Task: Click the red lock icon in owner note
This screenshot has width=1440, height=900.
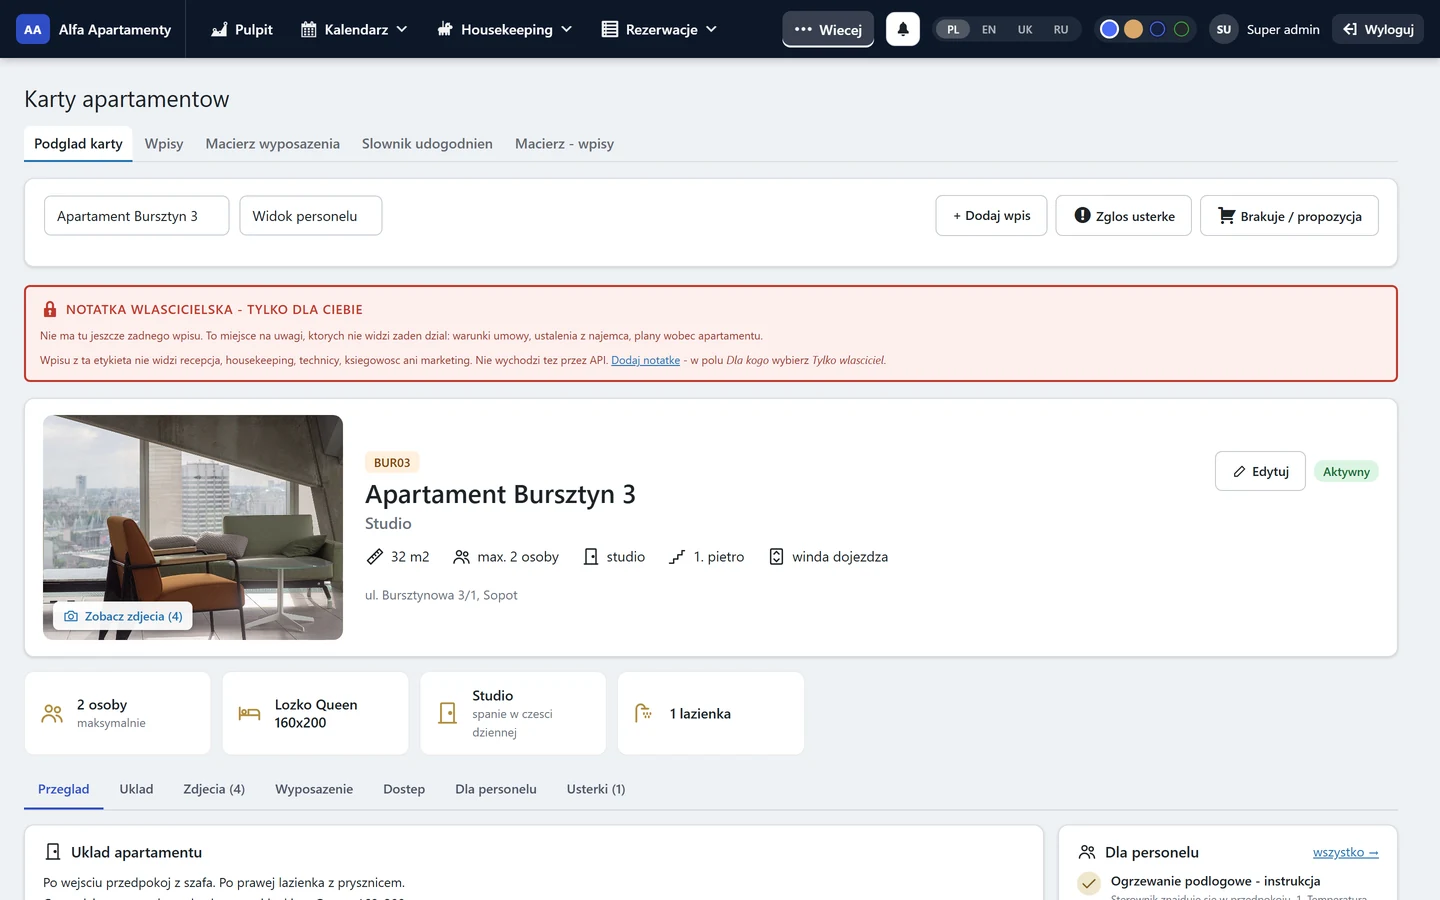Action: point(50,309)
